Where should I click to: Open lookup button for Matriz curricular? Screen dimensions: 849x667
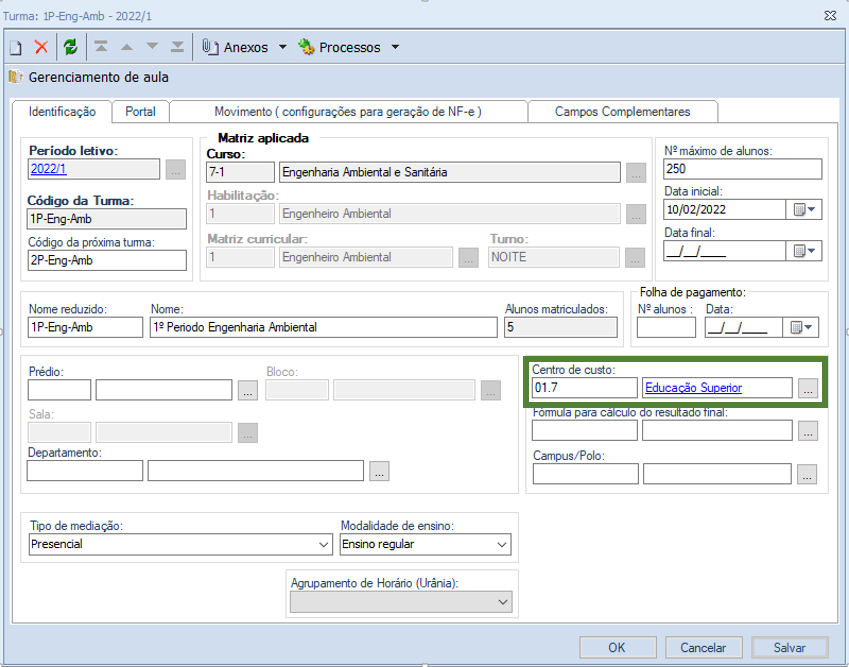click(x=468, y=258)
